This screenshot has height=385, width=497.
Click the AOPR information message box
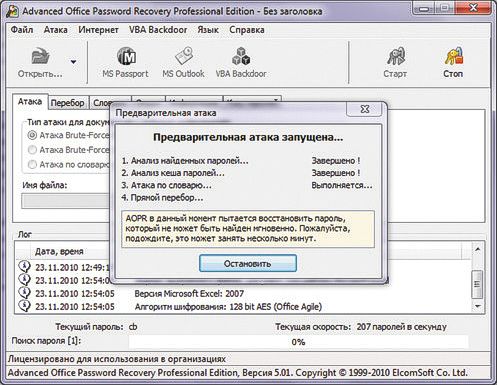point(248,229)
